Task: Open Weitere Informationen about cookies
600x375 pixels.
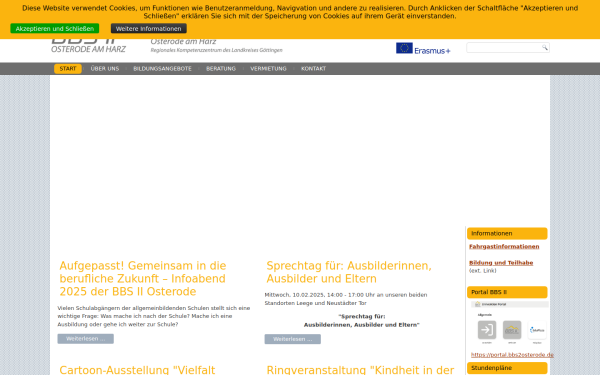Action: [x=148, y=28]
